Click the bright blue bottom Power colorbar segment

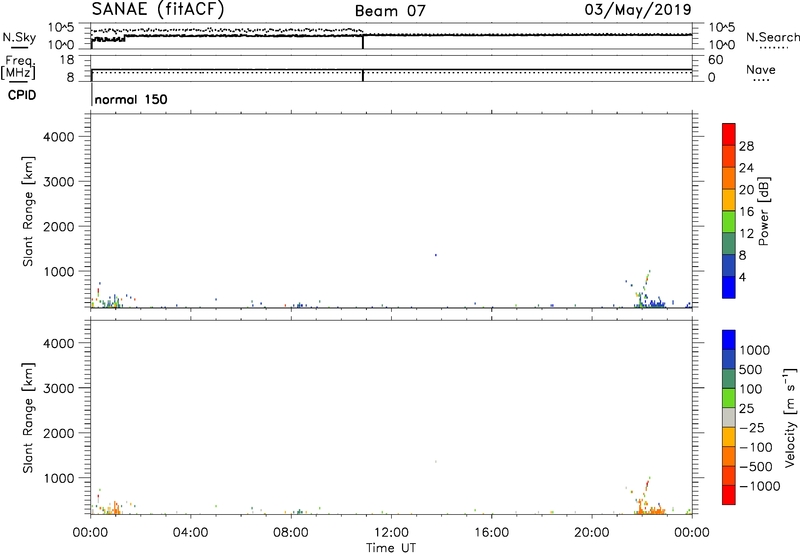[729, 287]
